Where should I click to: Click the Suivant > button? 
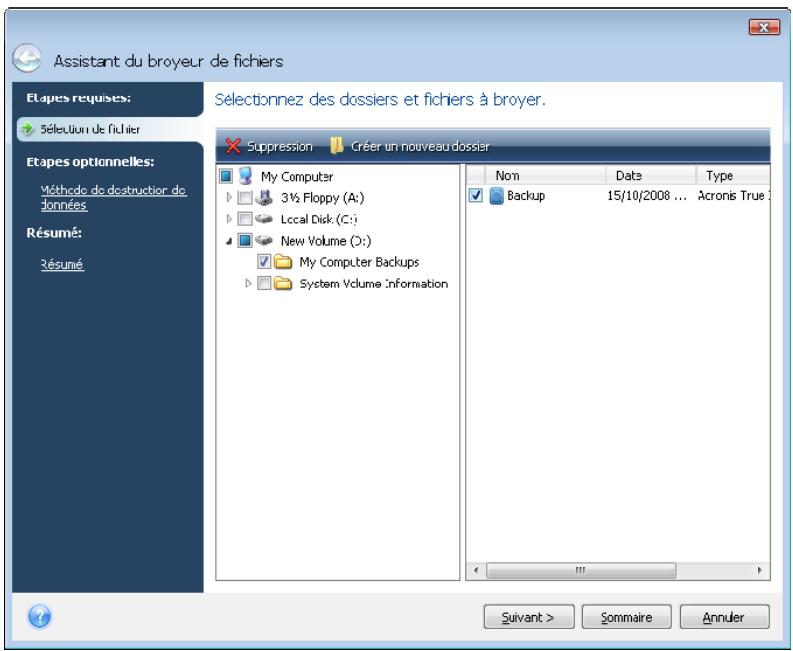click(528, 617)
